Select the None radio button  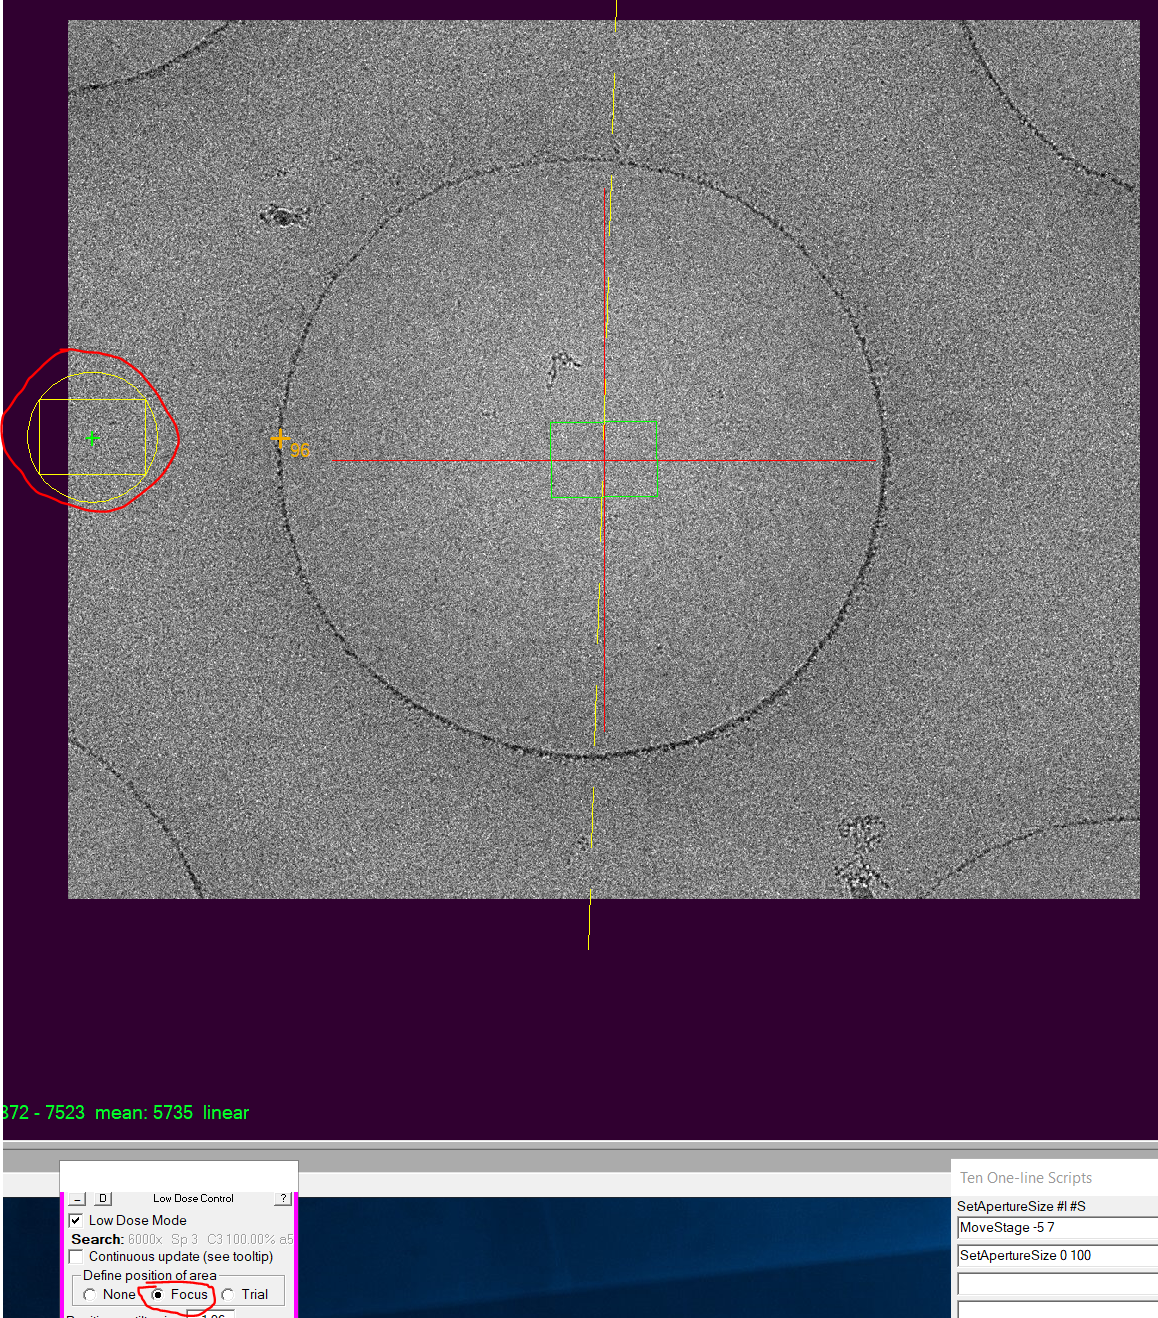(90, 1294)
